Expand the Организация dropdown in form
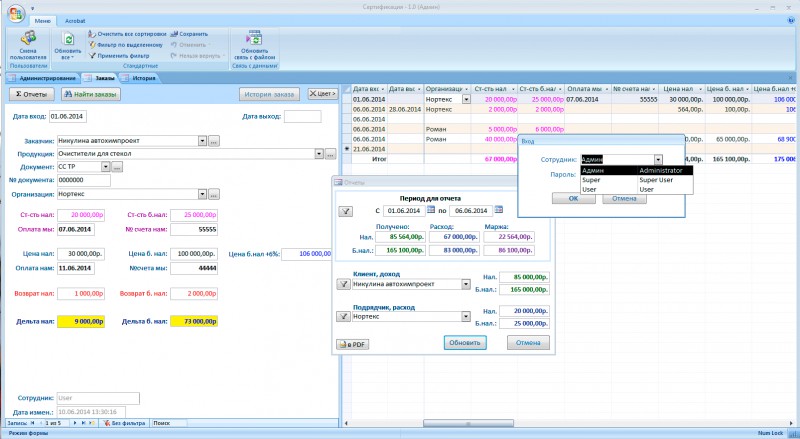The width and height of the screenshot is (800, 439). coord(202,194)
